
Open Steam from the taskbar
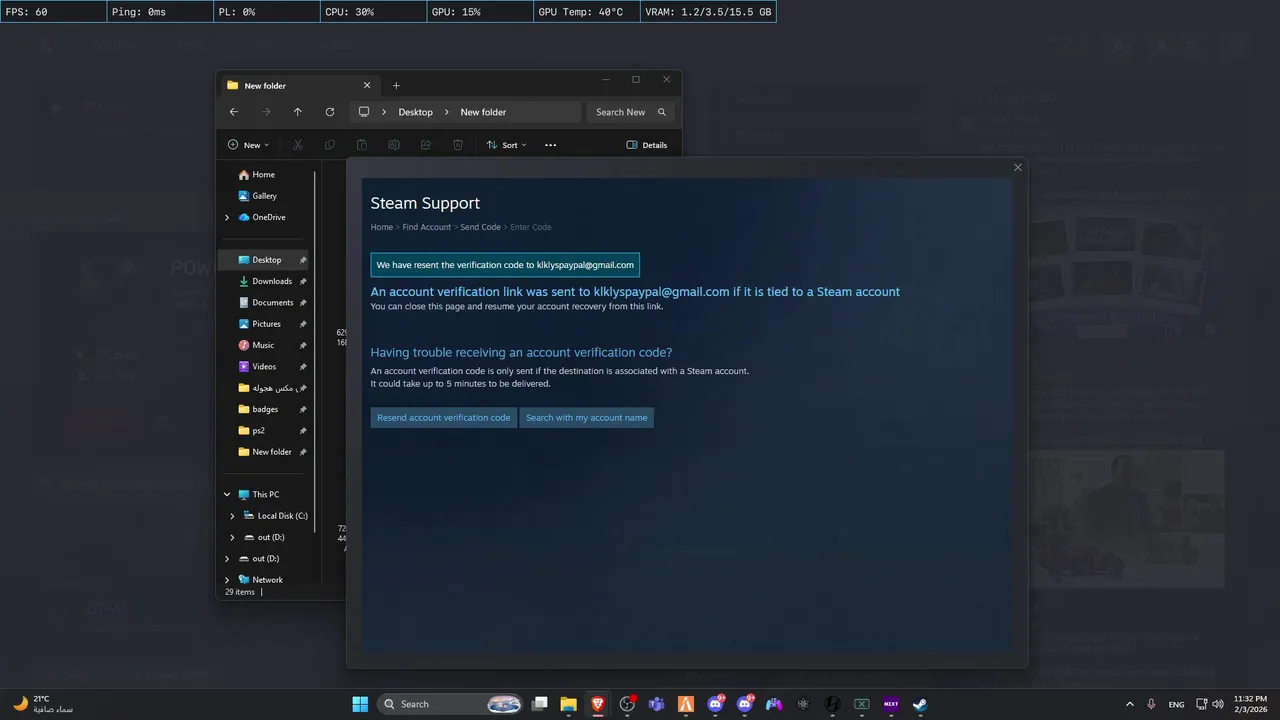pos(920,704)
